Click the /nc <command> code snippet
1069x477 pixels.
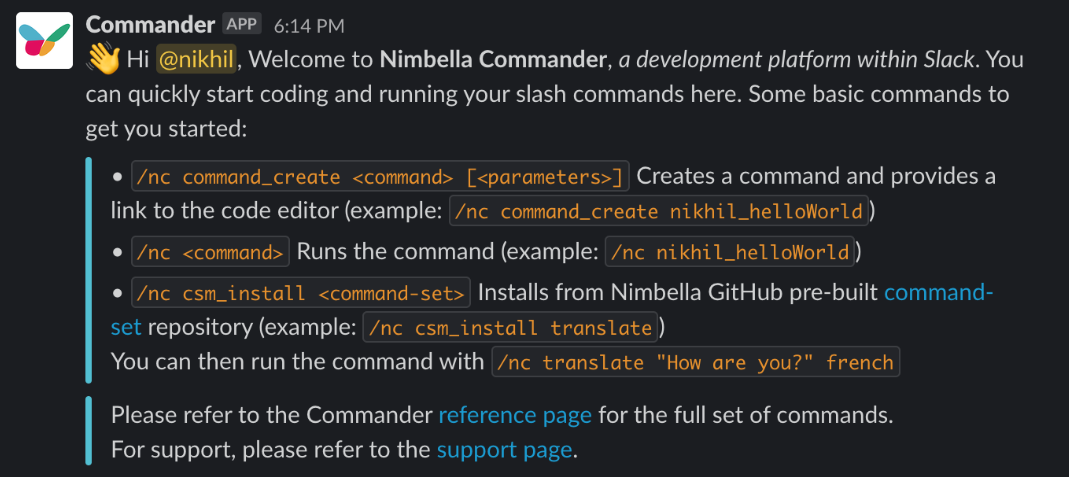pyautogui.click(x=210, y=252)
